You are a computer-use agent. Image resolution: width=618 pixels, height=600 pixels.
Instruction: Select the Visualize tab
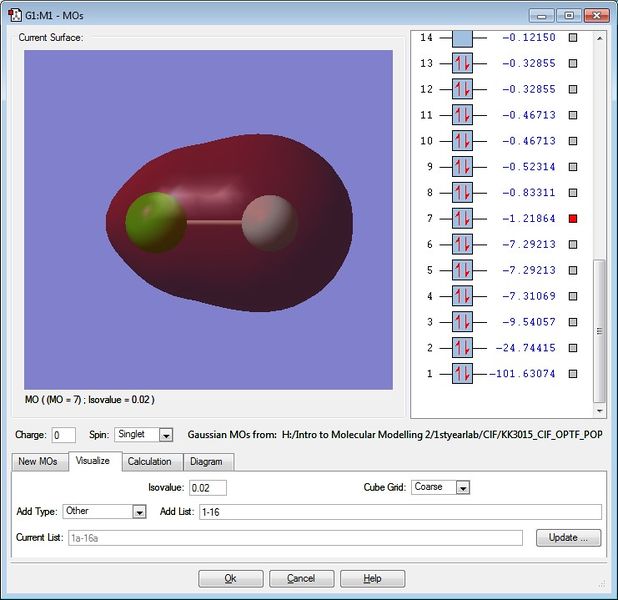coord(93,461)
